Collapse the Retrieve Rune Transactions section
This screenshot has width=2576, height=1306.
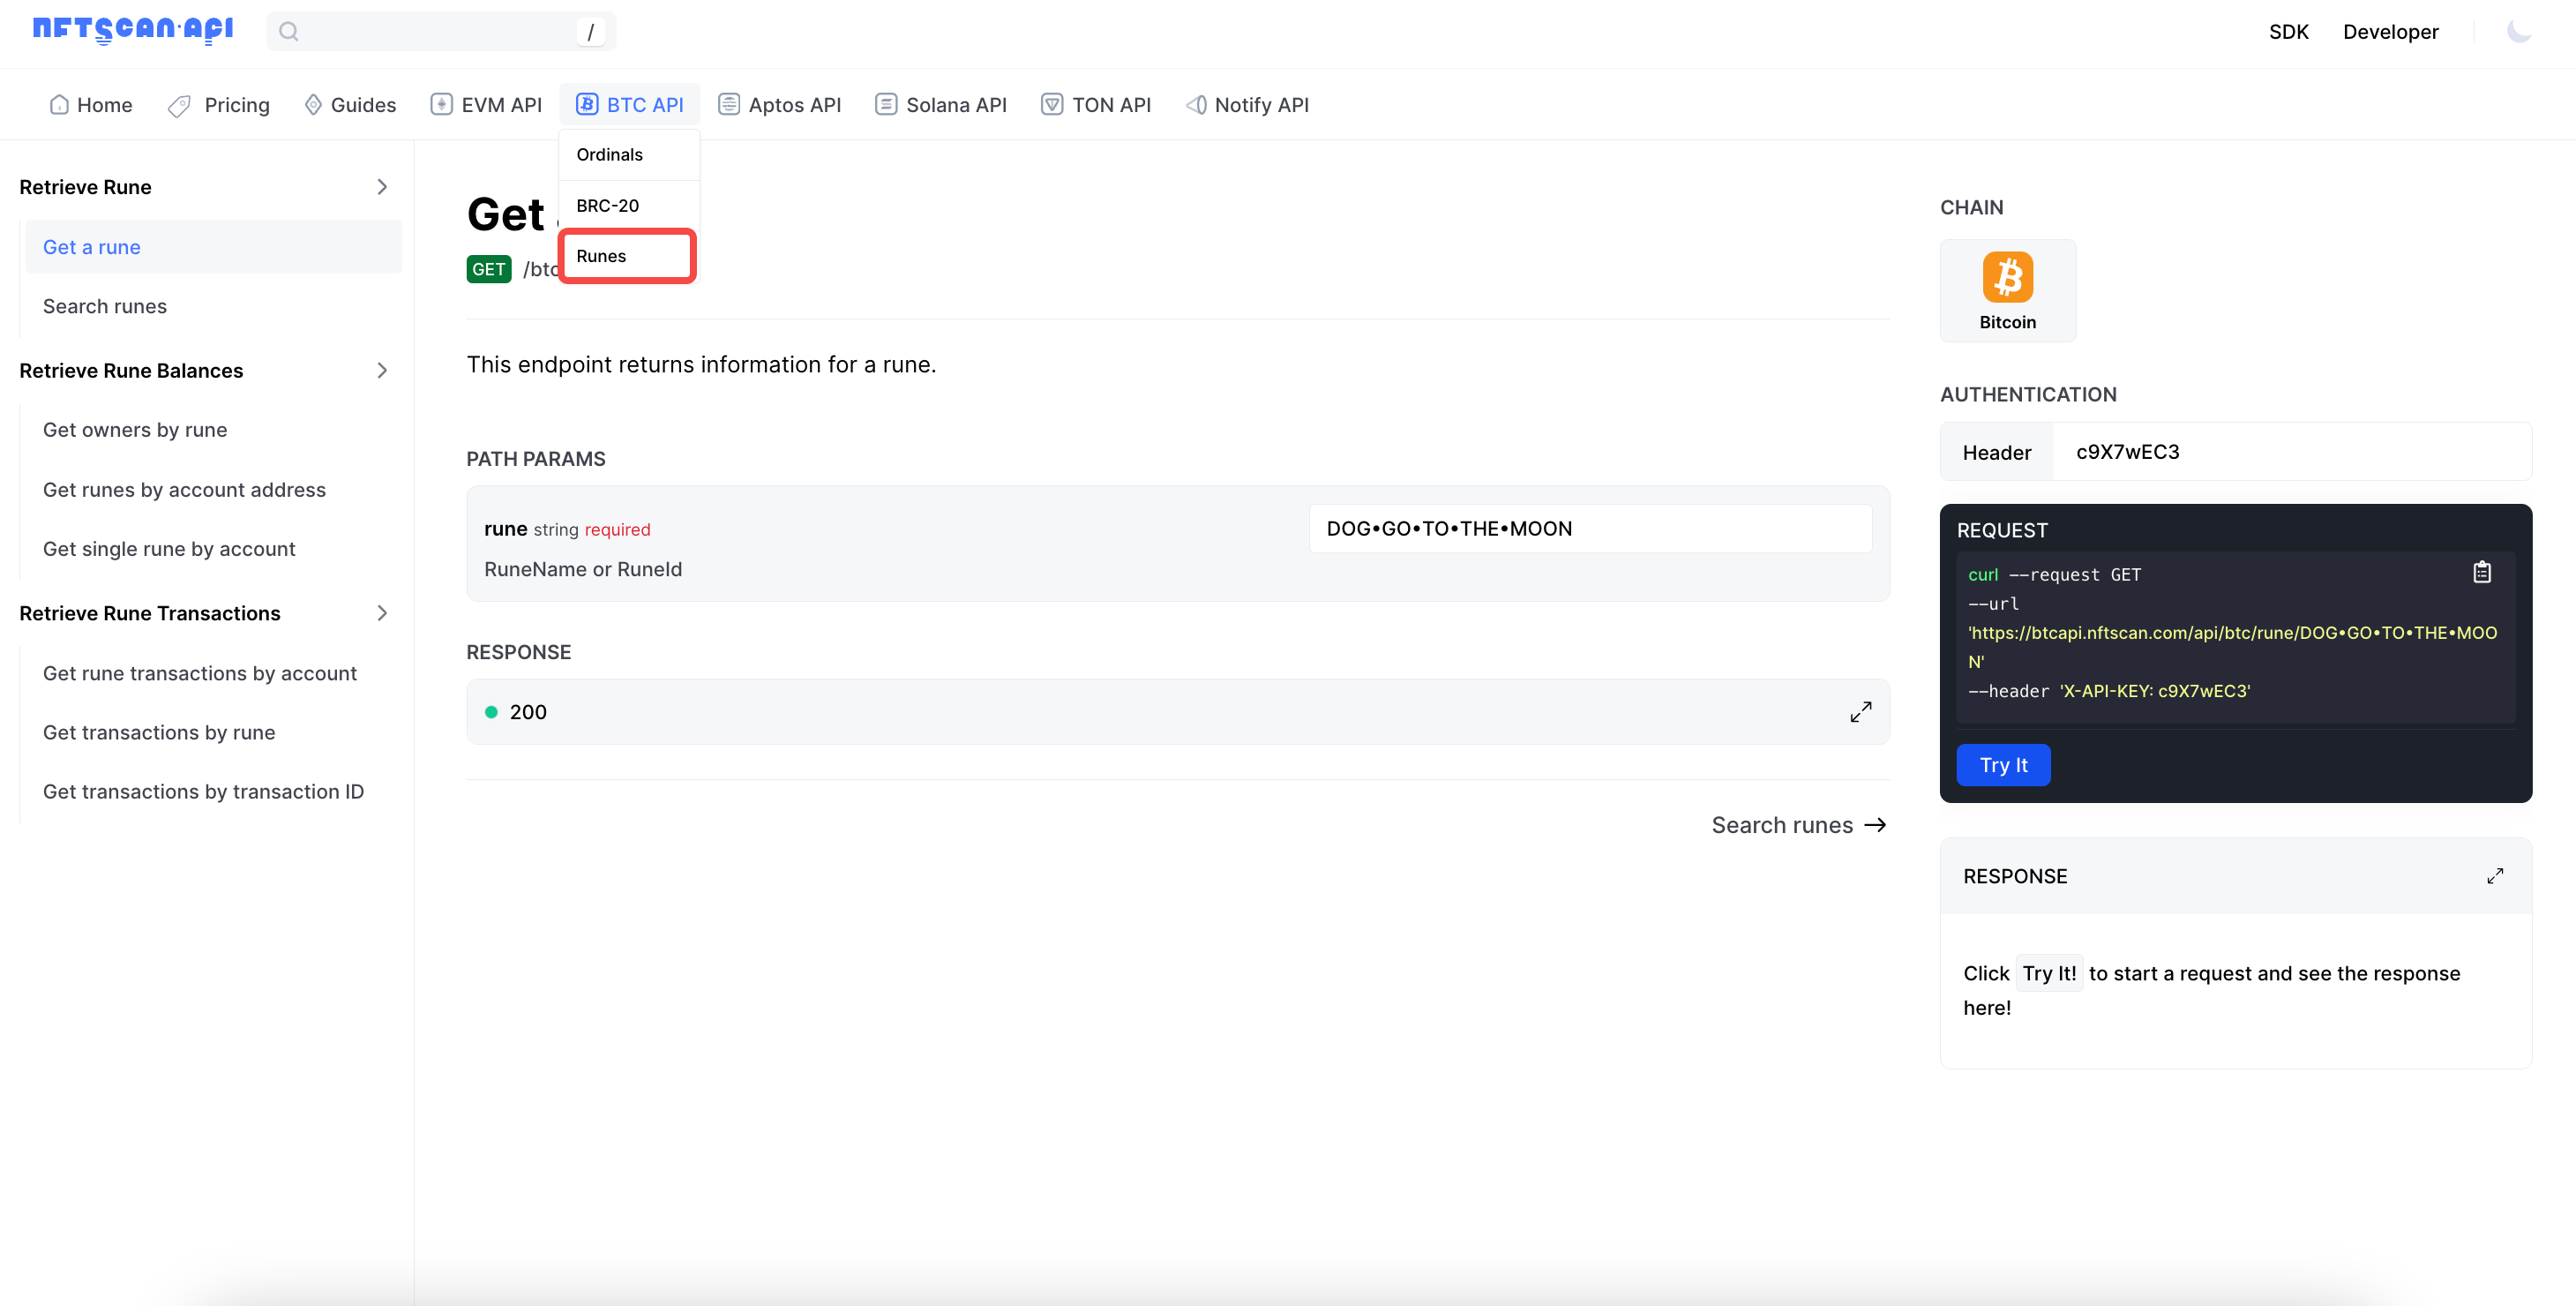[381, 613]
